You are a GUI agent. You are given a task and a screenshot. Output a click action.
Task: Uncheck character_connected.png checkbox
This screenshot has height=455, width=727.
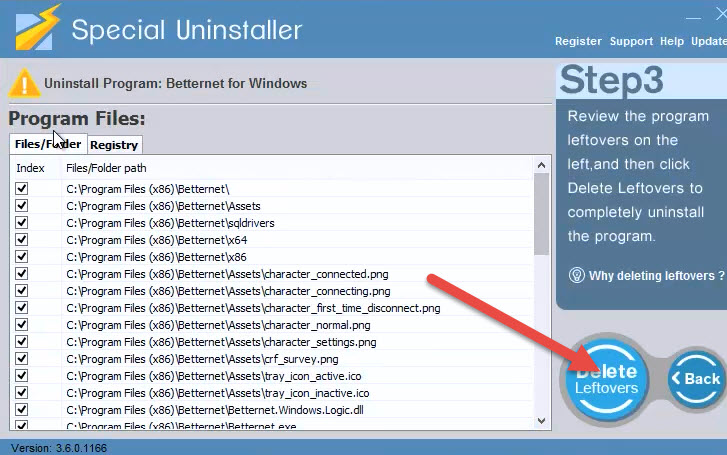pos(21,274)
